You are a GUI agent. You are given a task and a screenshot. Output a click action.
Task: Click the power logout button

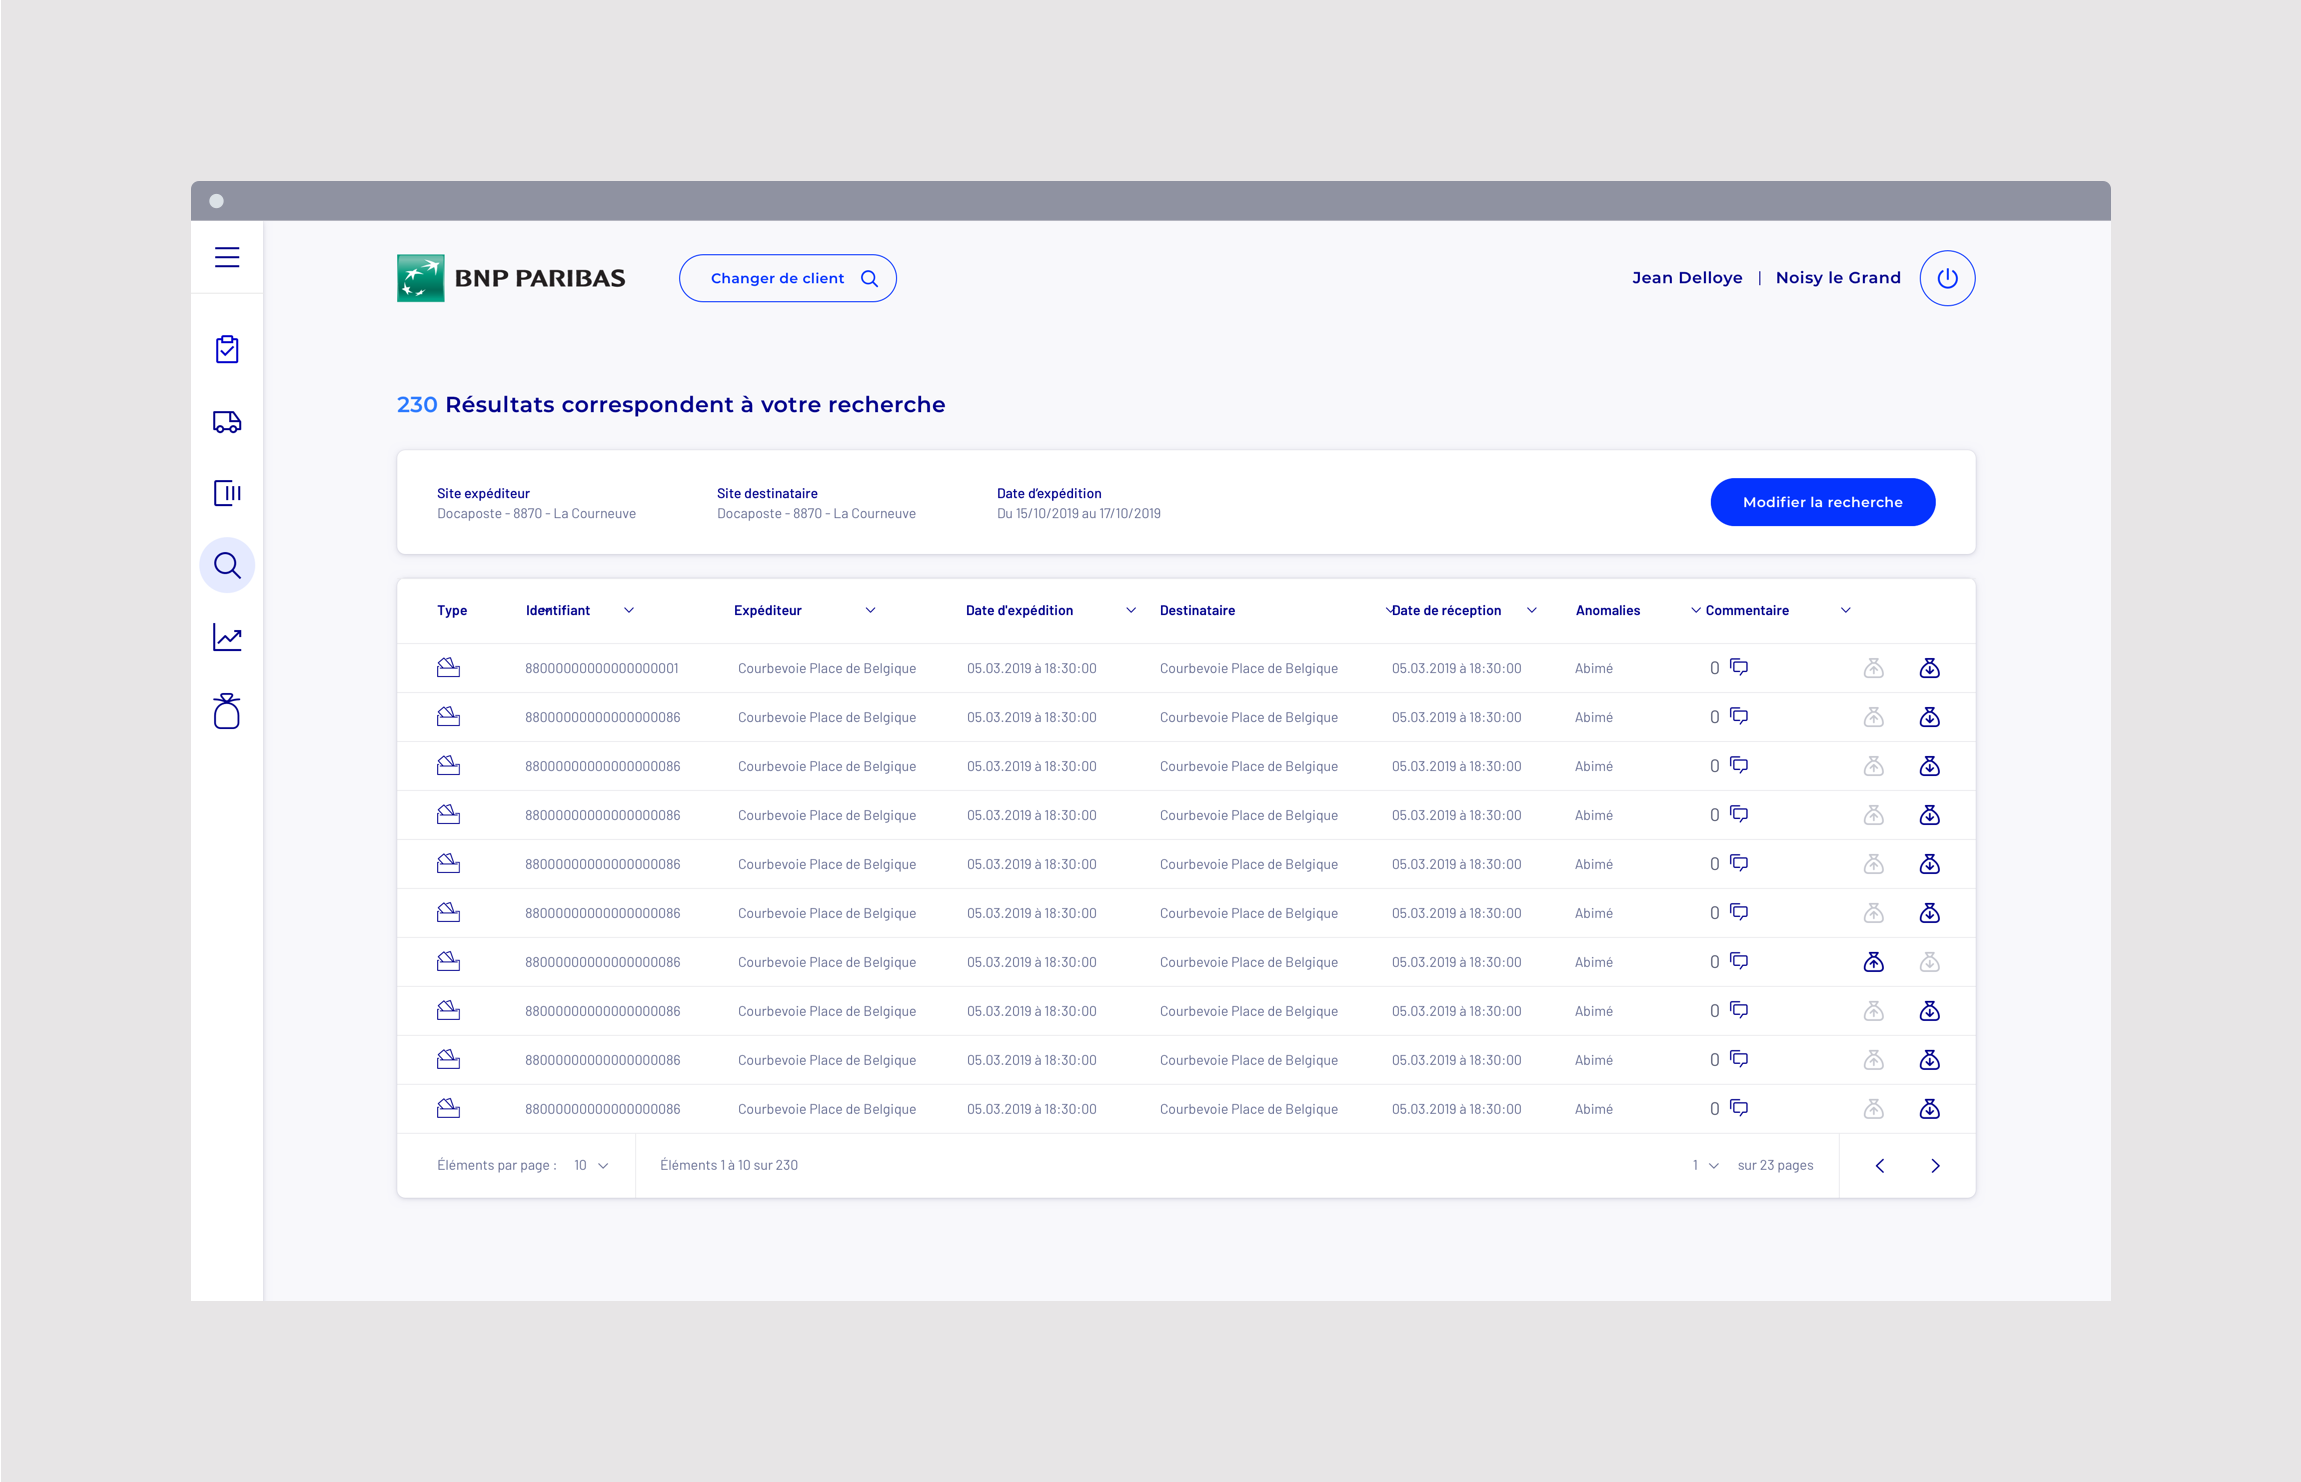click(x=1946, y=278)
